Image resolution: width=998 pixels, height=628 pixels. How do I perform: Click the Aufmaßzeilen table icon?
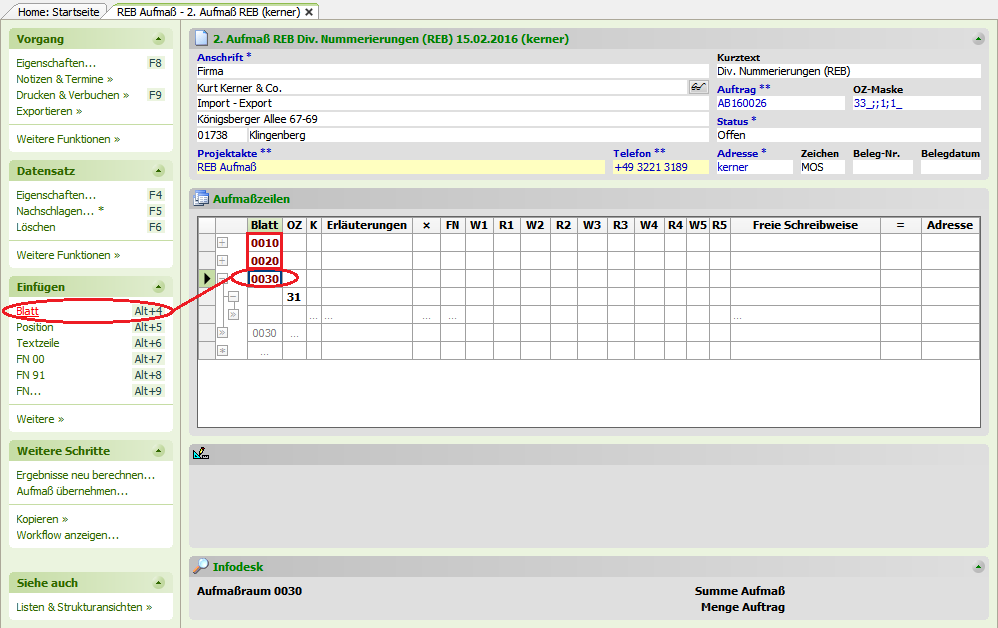tap(201, 198)
